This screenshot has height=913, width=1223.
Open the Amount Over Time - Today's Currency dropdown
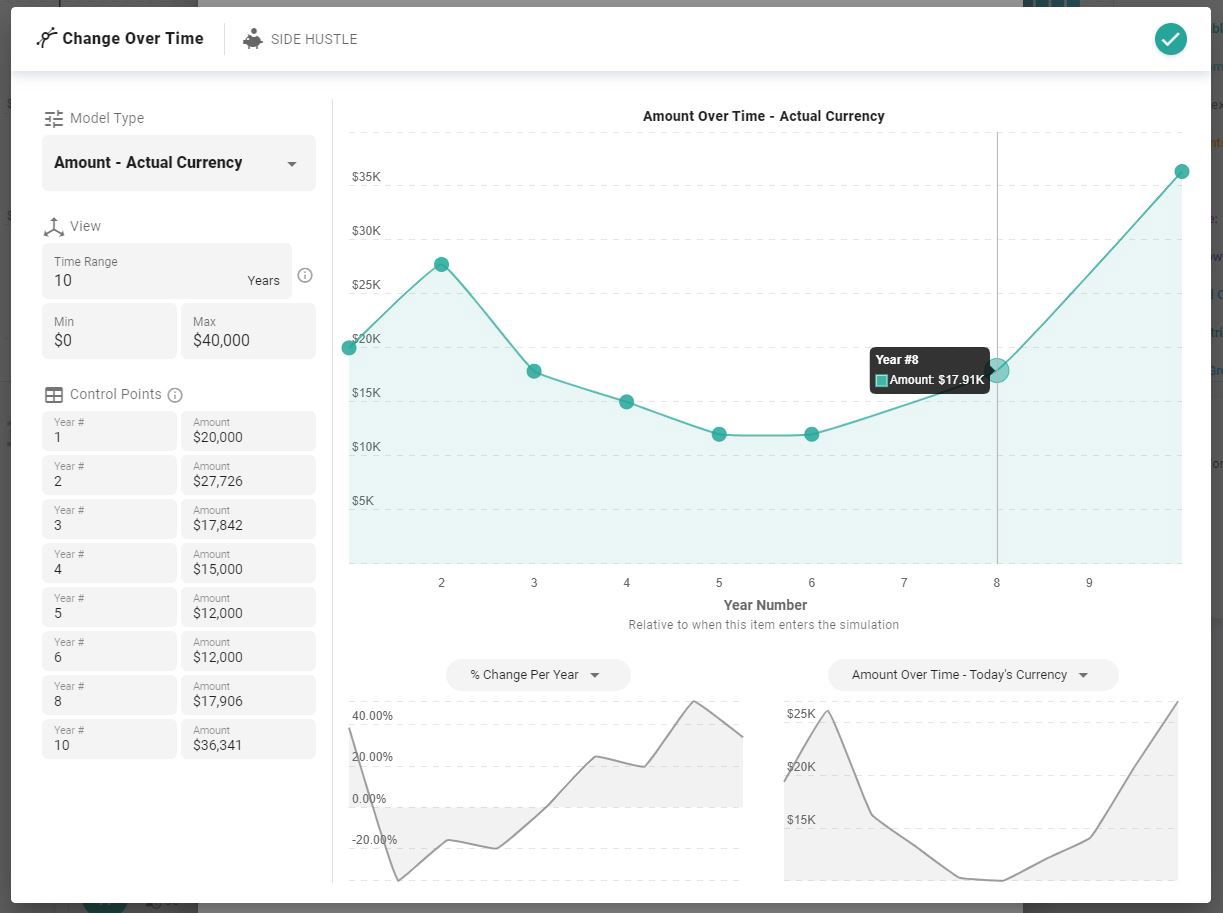pyautogui.click(x=972, y=674)
